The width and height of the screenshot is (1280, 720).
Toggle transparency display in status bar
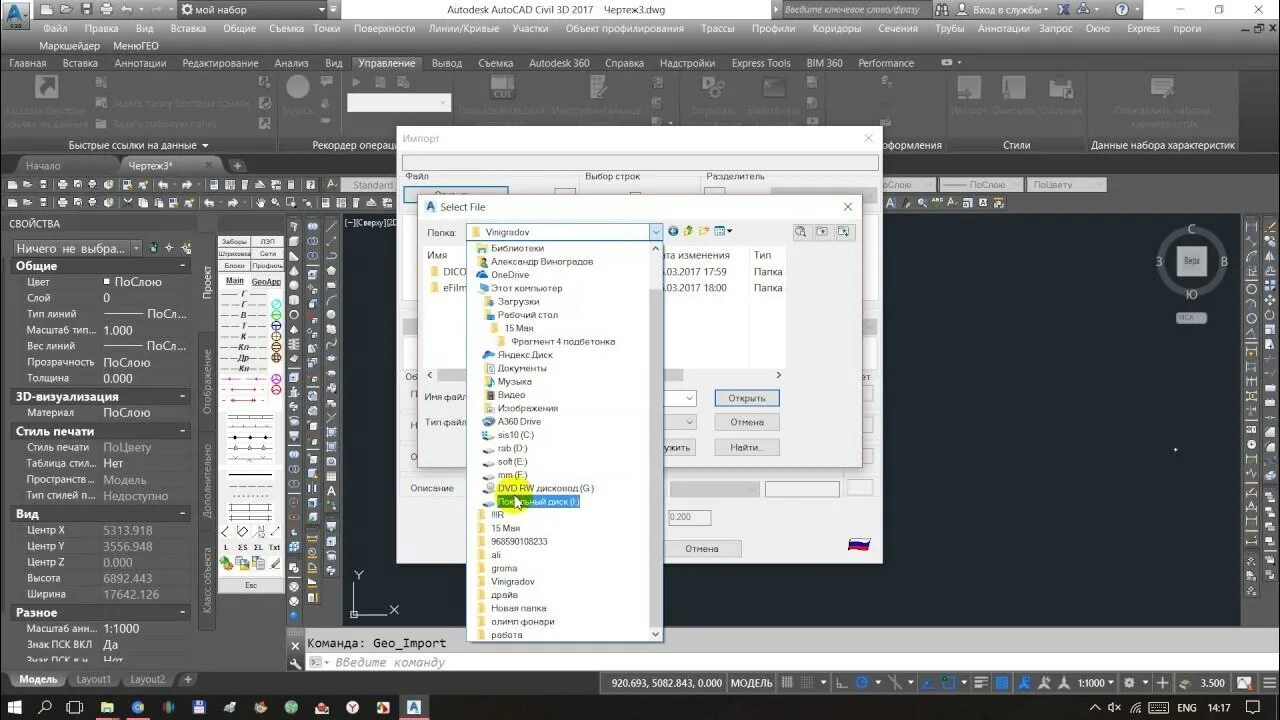click(x=1003, y=683)
